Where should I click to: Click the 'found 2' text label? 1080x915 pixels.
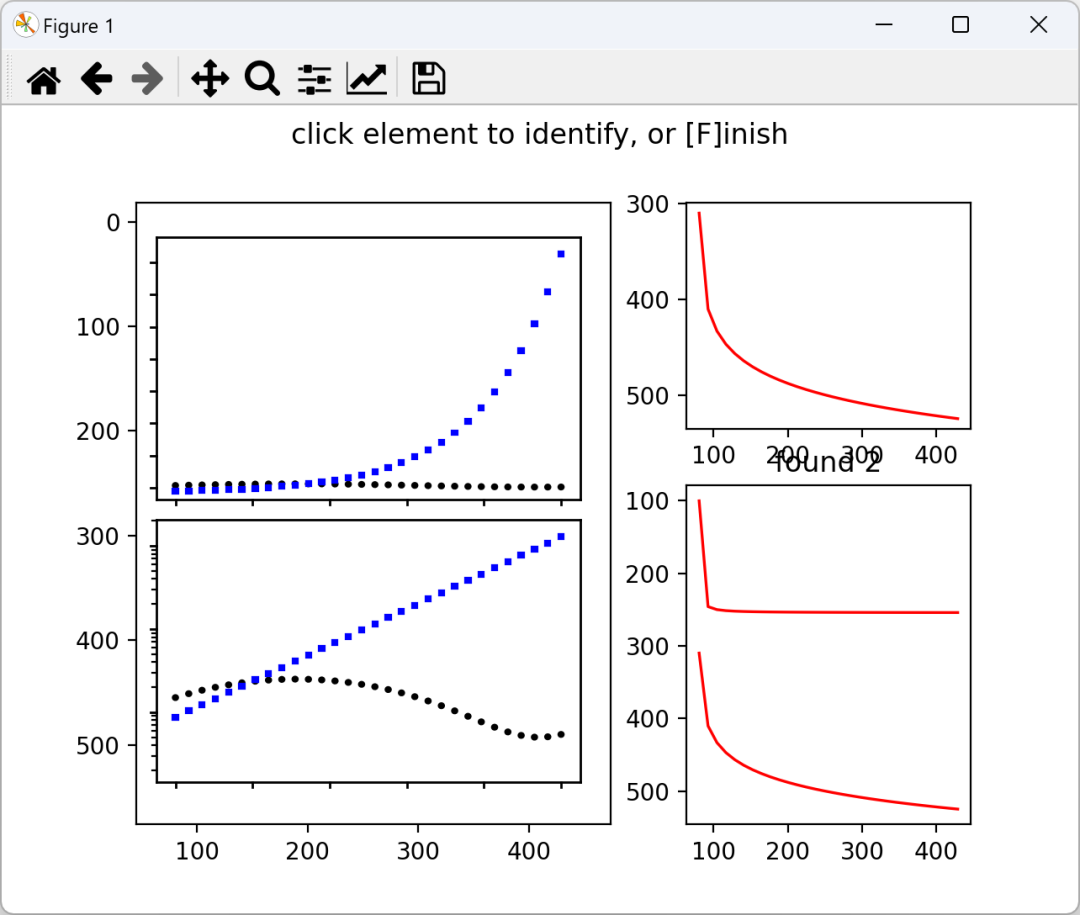[x=824, y=463]
